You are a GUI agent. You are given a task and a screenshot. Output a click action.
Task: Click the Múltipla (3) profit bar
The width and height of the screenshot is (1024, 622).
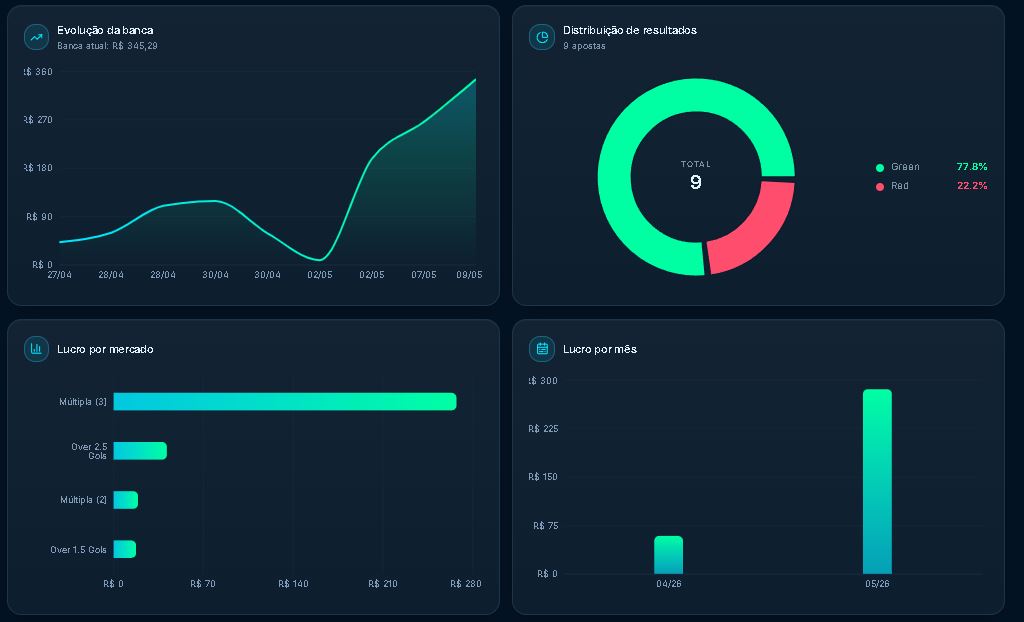(x=285, y=402)
